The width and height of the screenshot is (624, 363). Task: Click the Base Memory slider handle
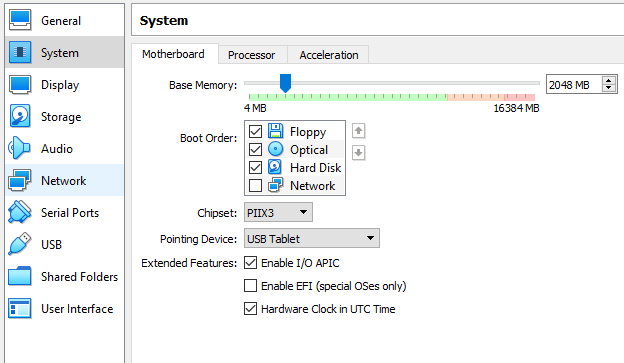click(285, 83)
